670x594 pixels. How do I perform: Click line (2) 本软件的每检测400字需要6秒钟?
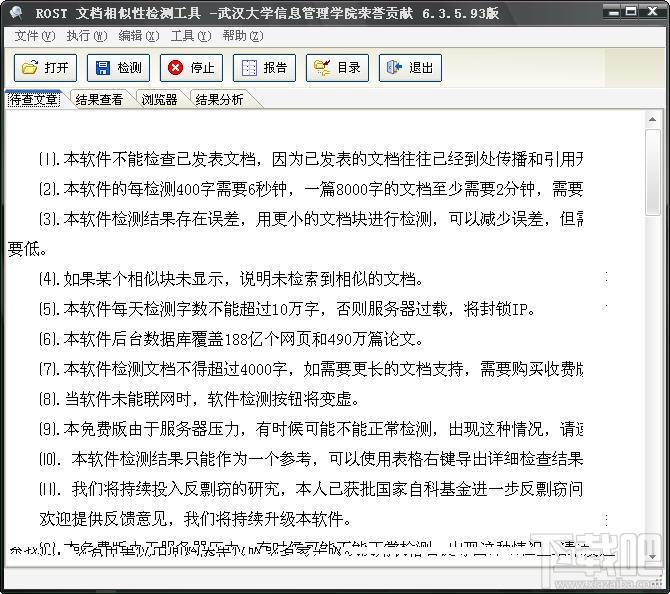click(x=311, y=189)
